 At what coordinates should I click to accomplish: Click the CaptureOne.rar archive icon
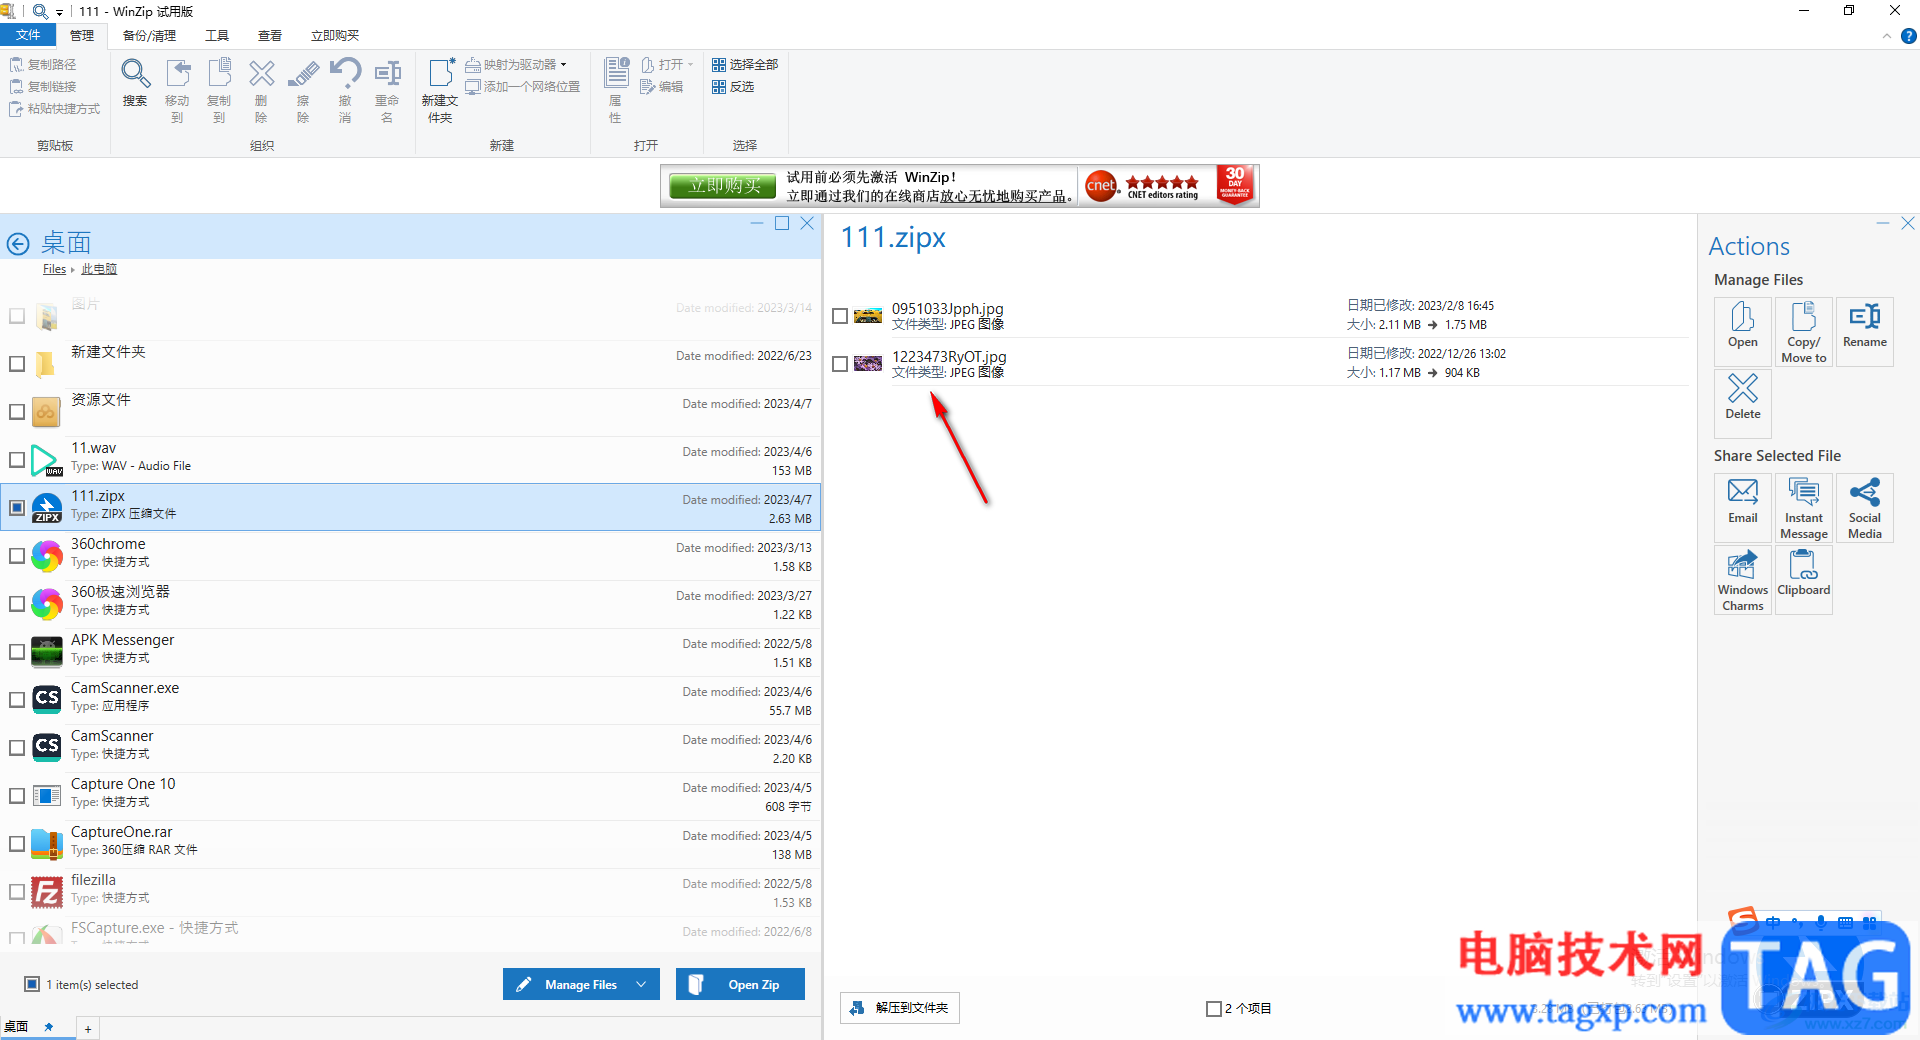point(47,844)
